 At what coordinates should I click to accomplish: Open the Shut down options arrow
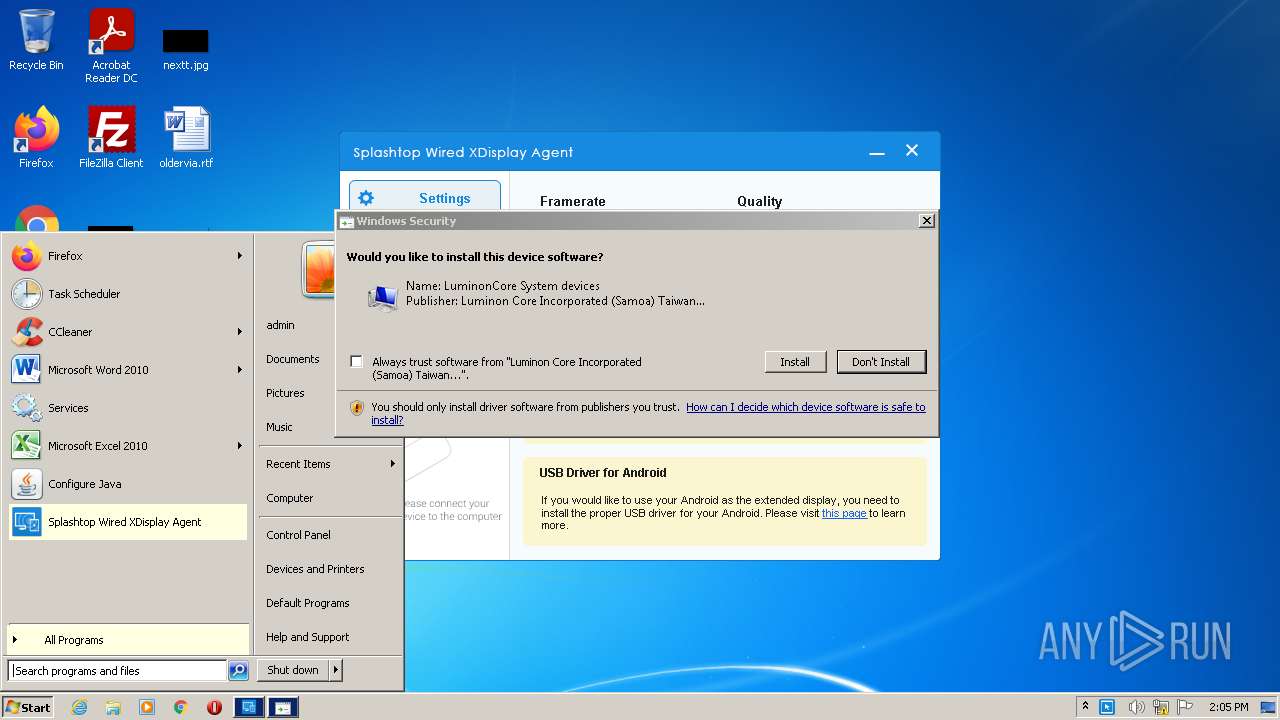click(x=335, y=670)
